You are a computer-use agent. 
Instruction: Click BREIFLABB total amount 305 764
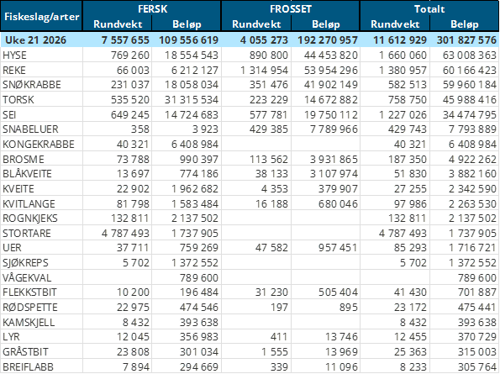477,367
